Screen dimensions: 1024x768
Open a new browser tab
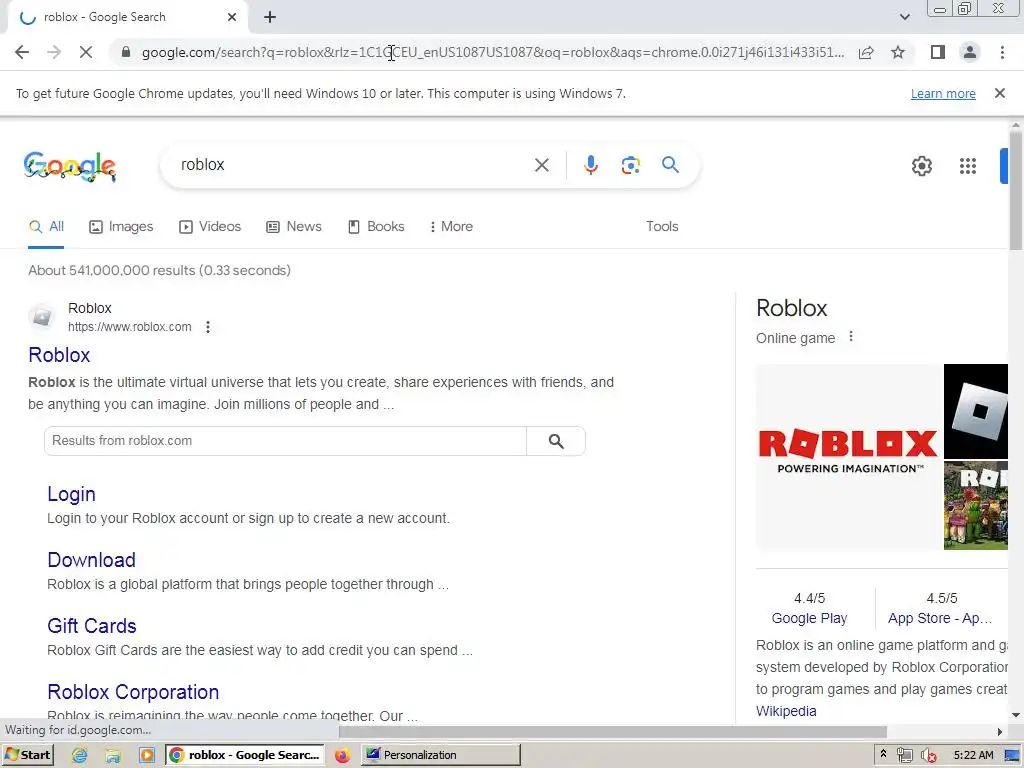tap(270, 17)
